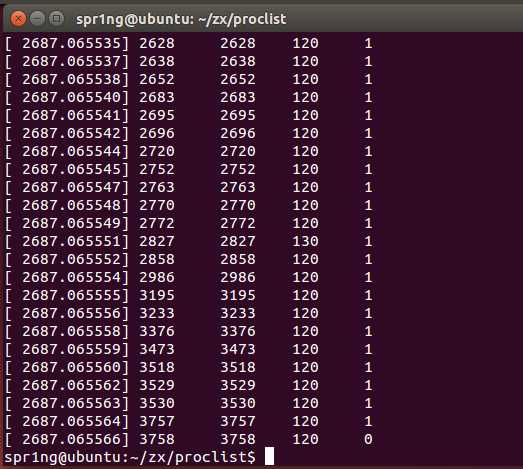Viewport: 523px width, 469px height.
Task: Click the timestamp 2687.065548
Action: tap(71, 205)
